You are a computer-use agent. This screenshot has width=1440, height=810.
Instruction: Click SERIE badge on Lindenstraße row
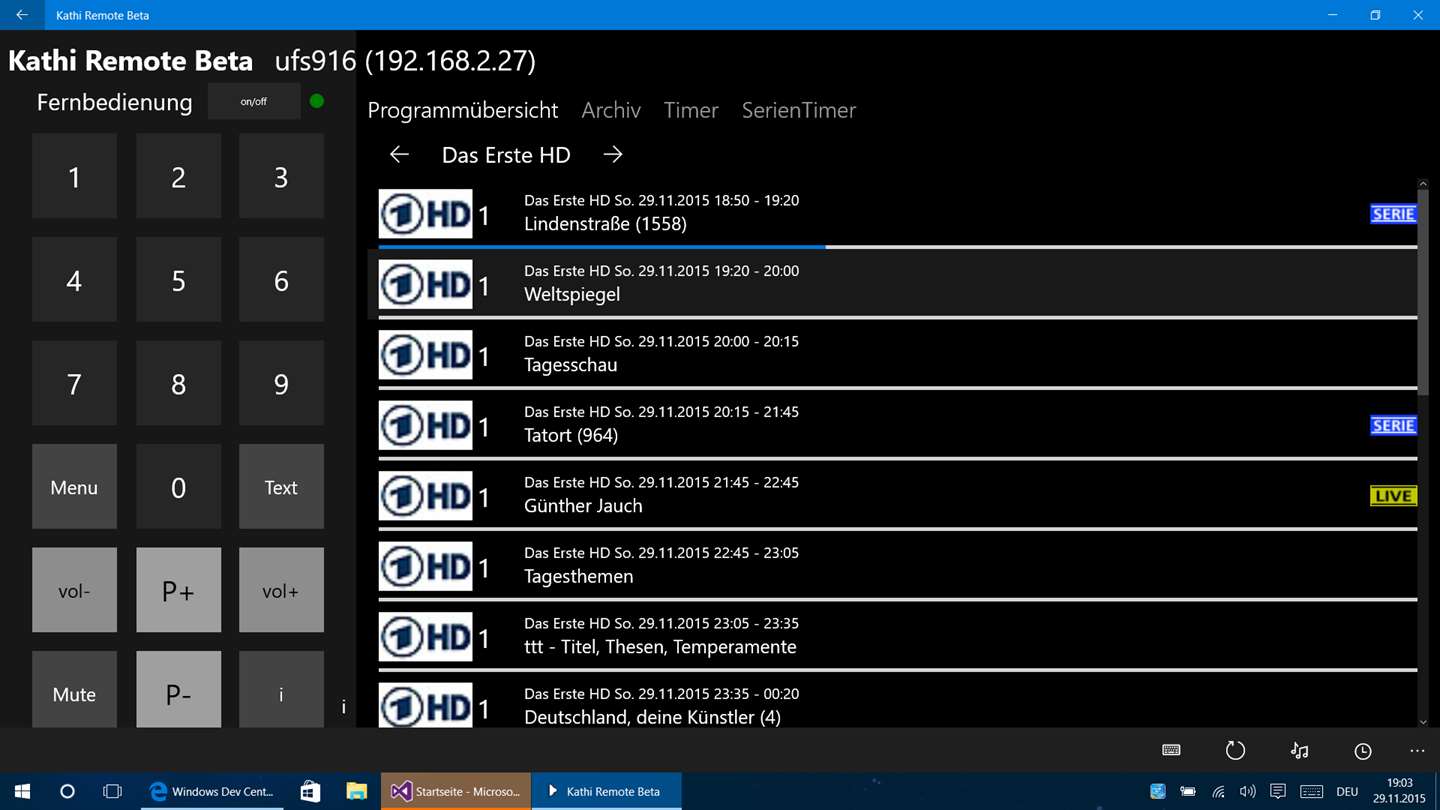[1393, 214]
